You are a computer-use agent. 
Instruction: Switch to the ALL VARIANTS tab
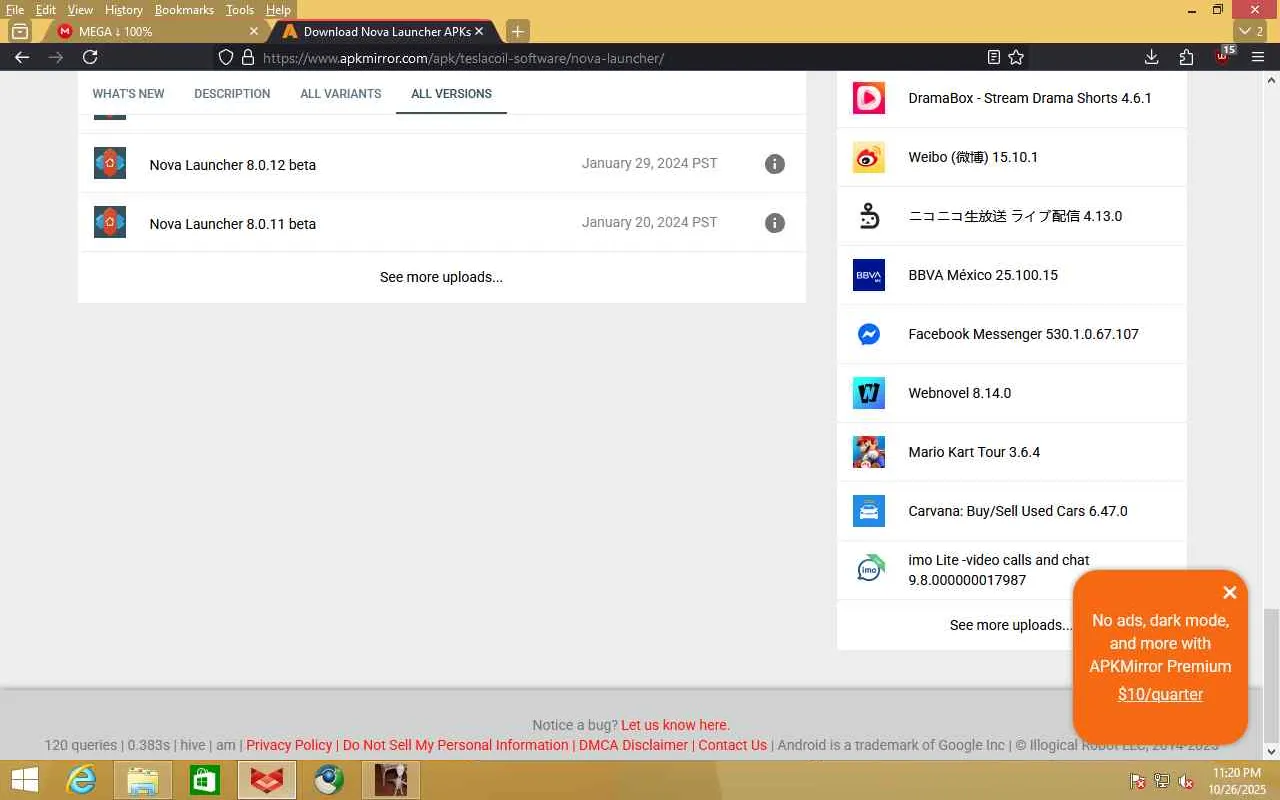(x=341, y=94)
